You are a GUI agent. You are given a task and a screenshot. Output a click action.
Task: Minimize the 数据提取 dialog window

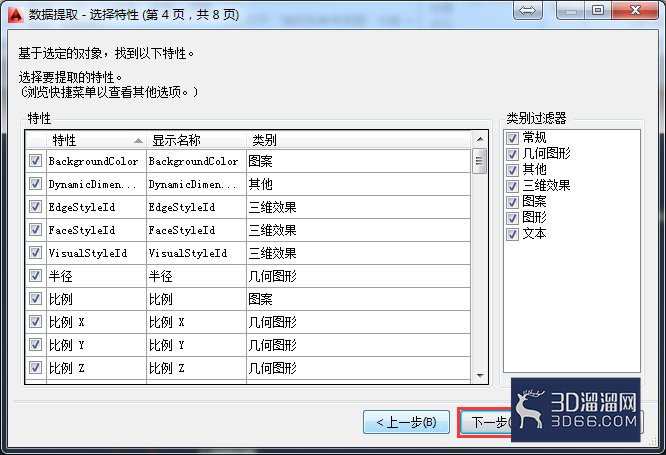point(571,11)
